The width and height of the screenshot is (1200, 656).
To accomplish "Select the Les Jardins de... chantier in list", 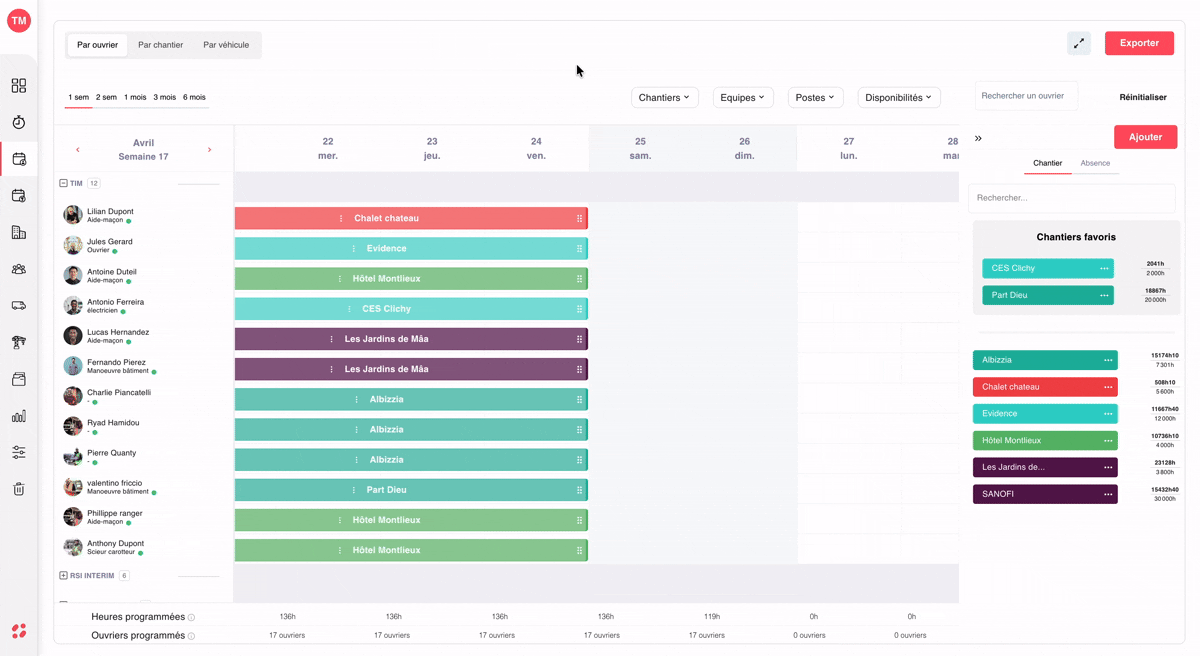I will point(1045,467).
